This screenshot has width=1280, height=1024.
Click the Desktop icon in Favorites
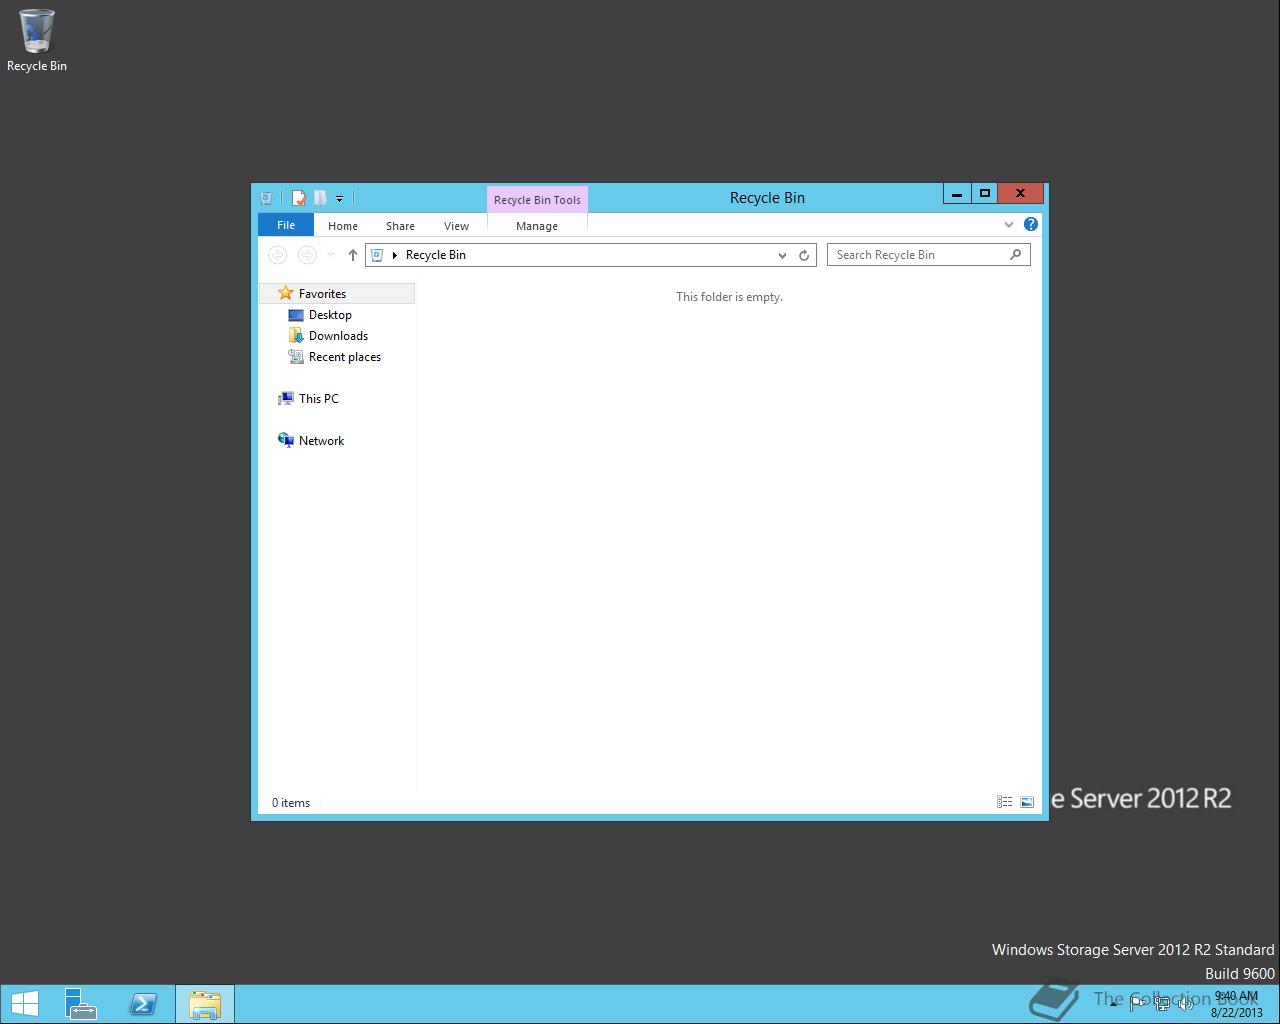click(x=296, y=315)
